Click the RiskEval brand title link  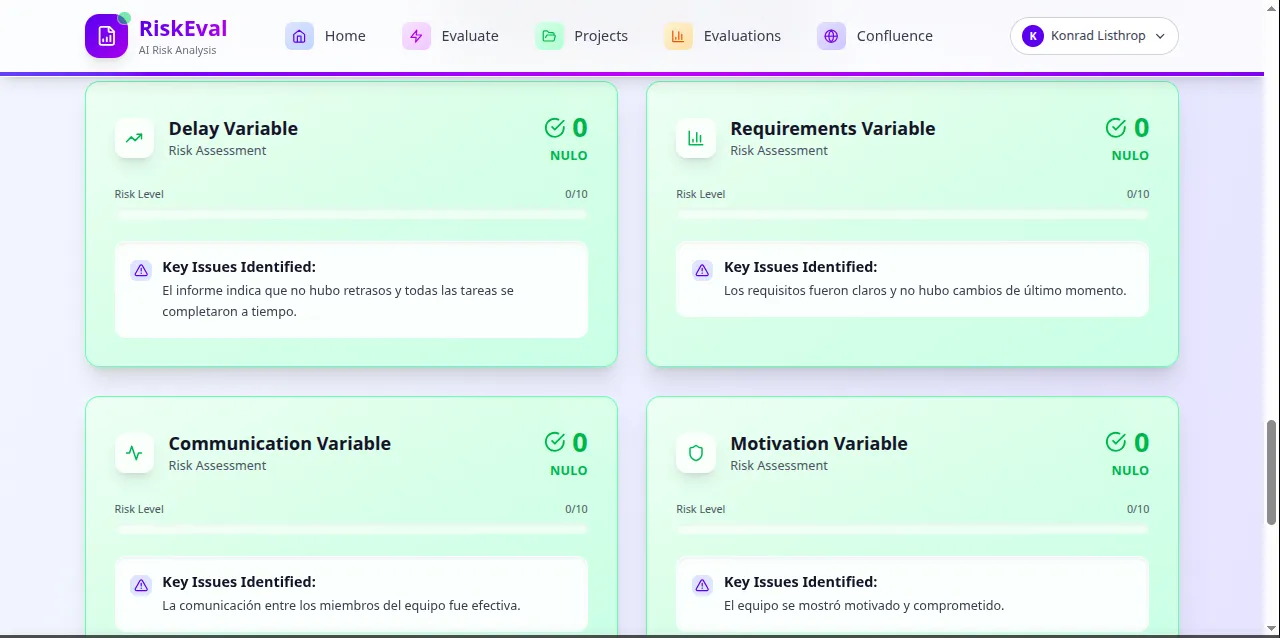point(183,28)
